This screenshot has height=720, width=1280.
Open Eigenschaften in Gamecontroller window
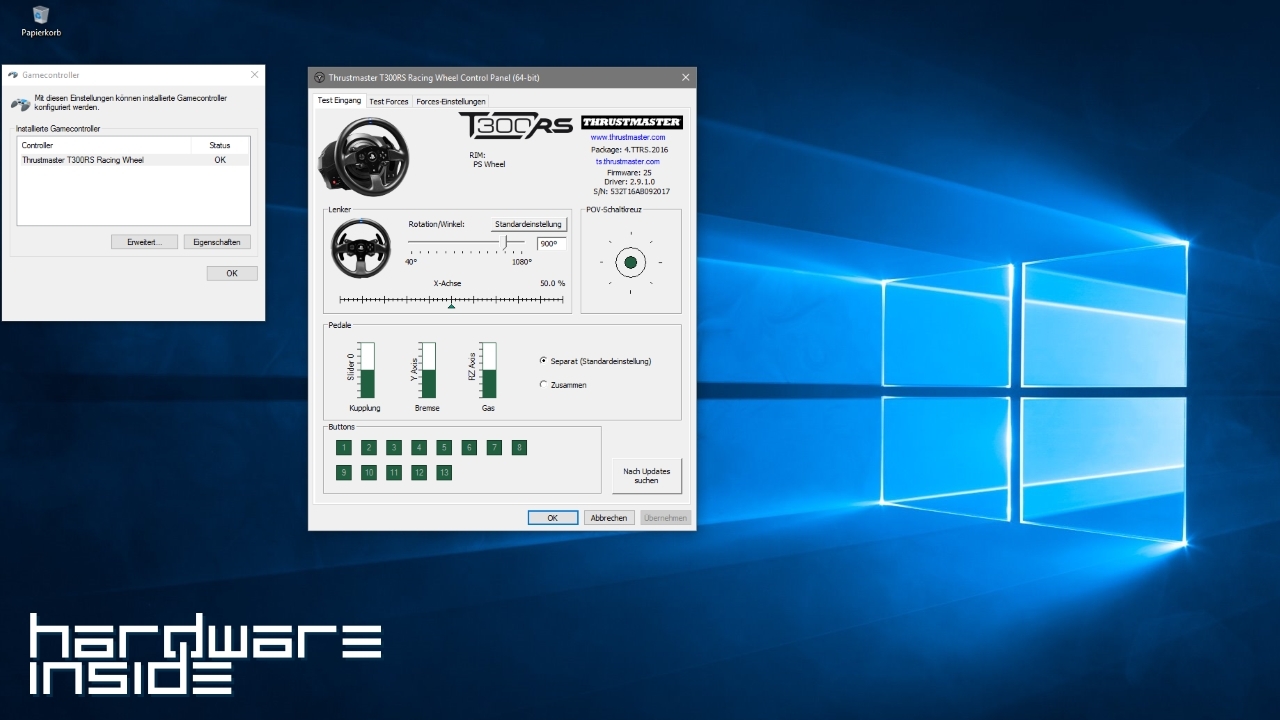click(x=217, y=242)
